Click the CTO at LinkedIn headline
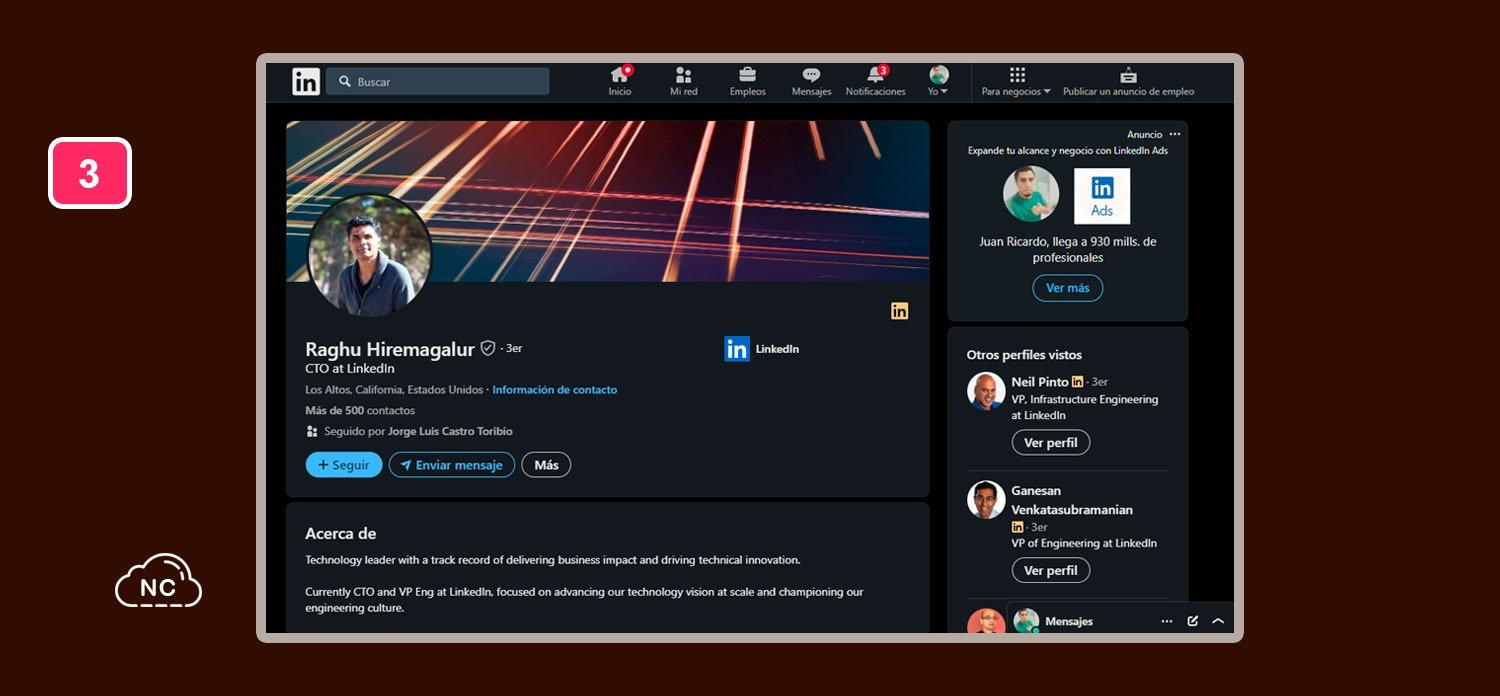Screen dimensions: 1500x696 click(350, 369)
